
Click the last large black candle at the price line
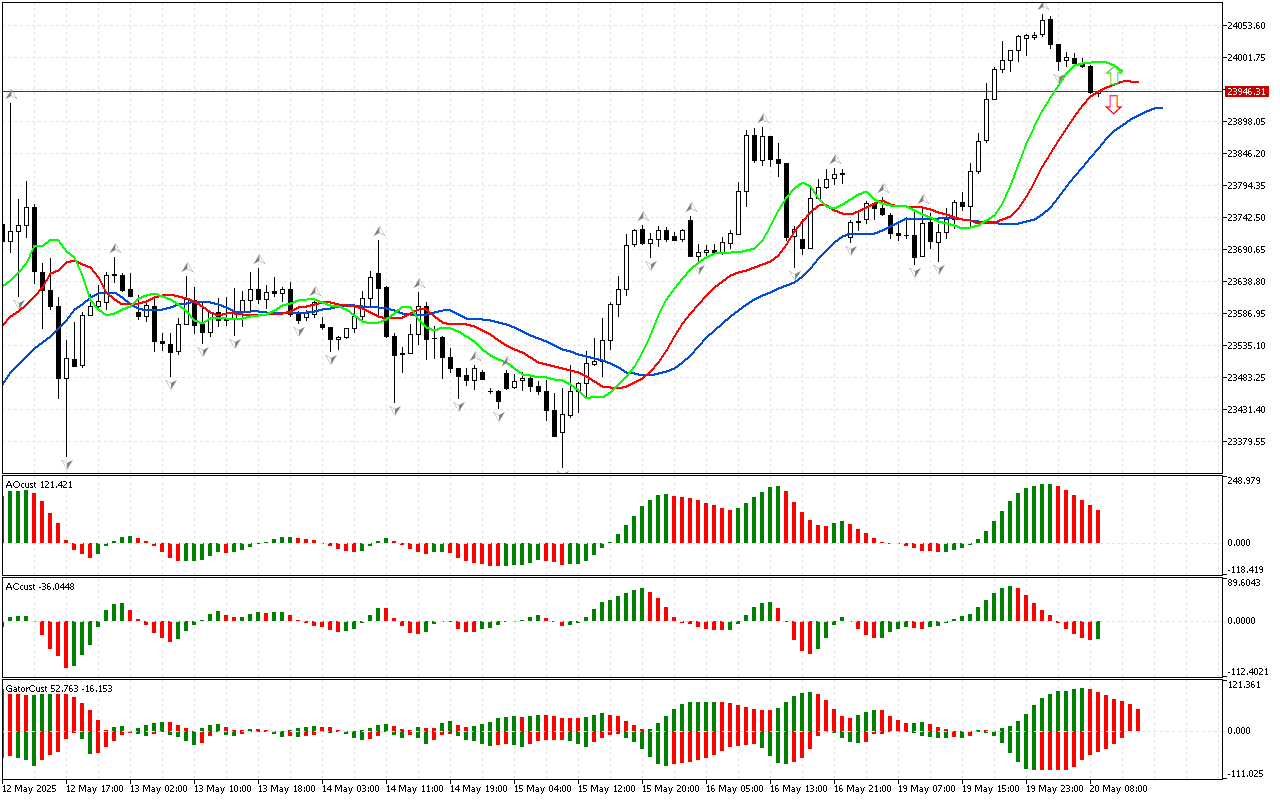tap(1090, 78)
